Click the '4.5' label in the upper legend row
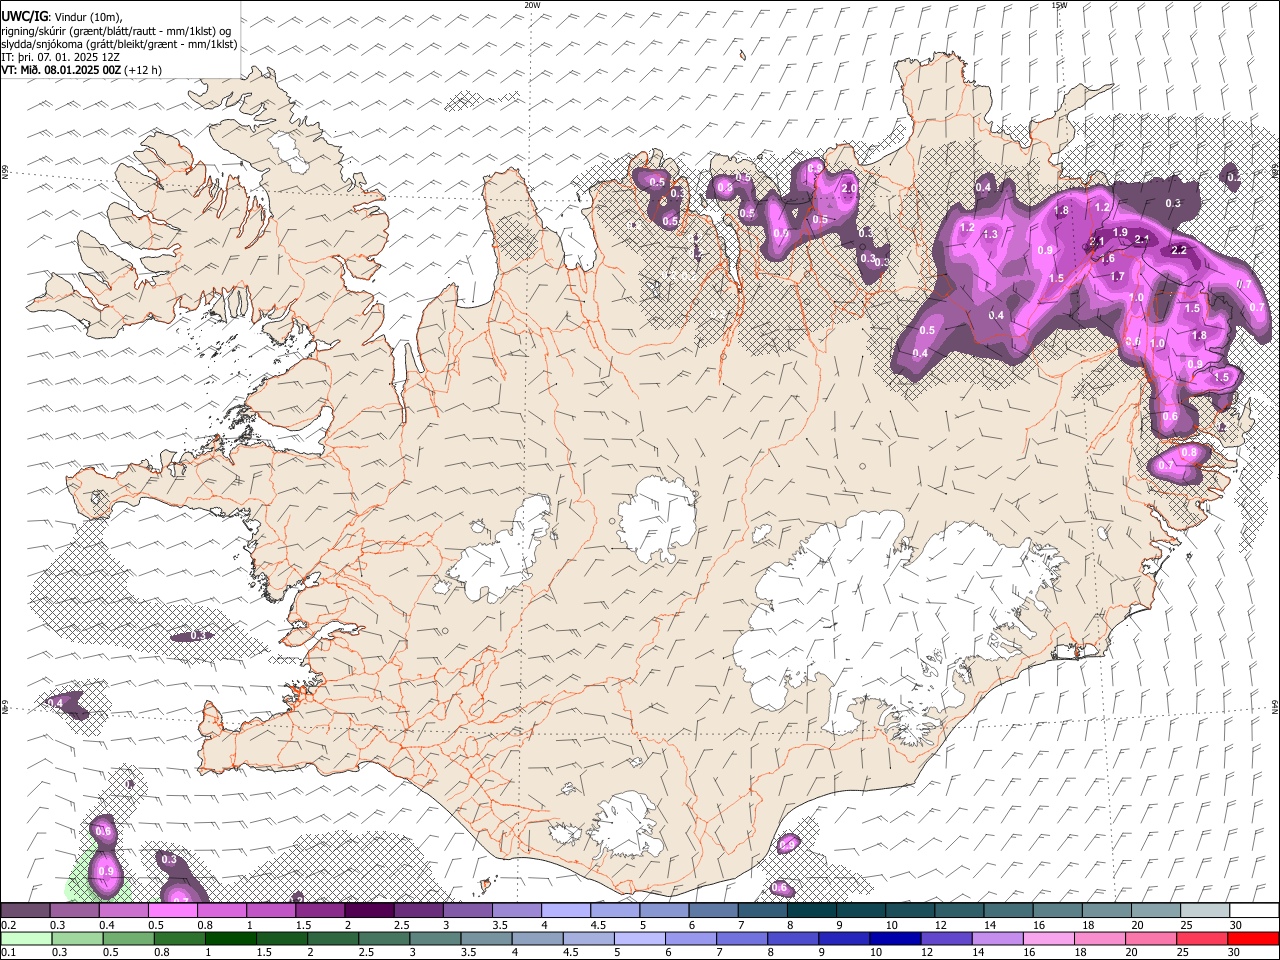Viewport: 1280px width, 960px height. tap(598, 925)
